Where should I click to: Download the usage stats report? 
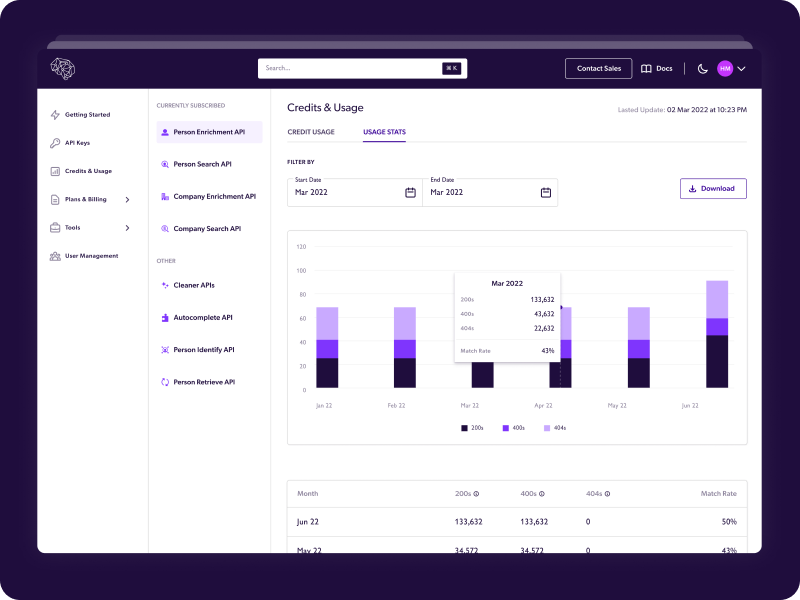pos(713,189)
